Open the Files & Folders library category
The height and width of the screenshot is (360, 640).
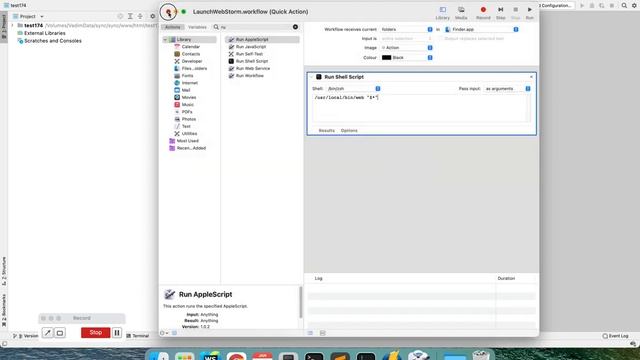coord(194,69)
